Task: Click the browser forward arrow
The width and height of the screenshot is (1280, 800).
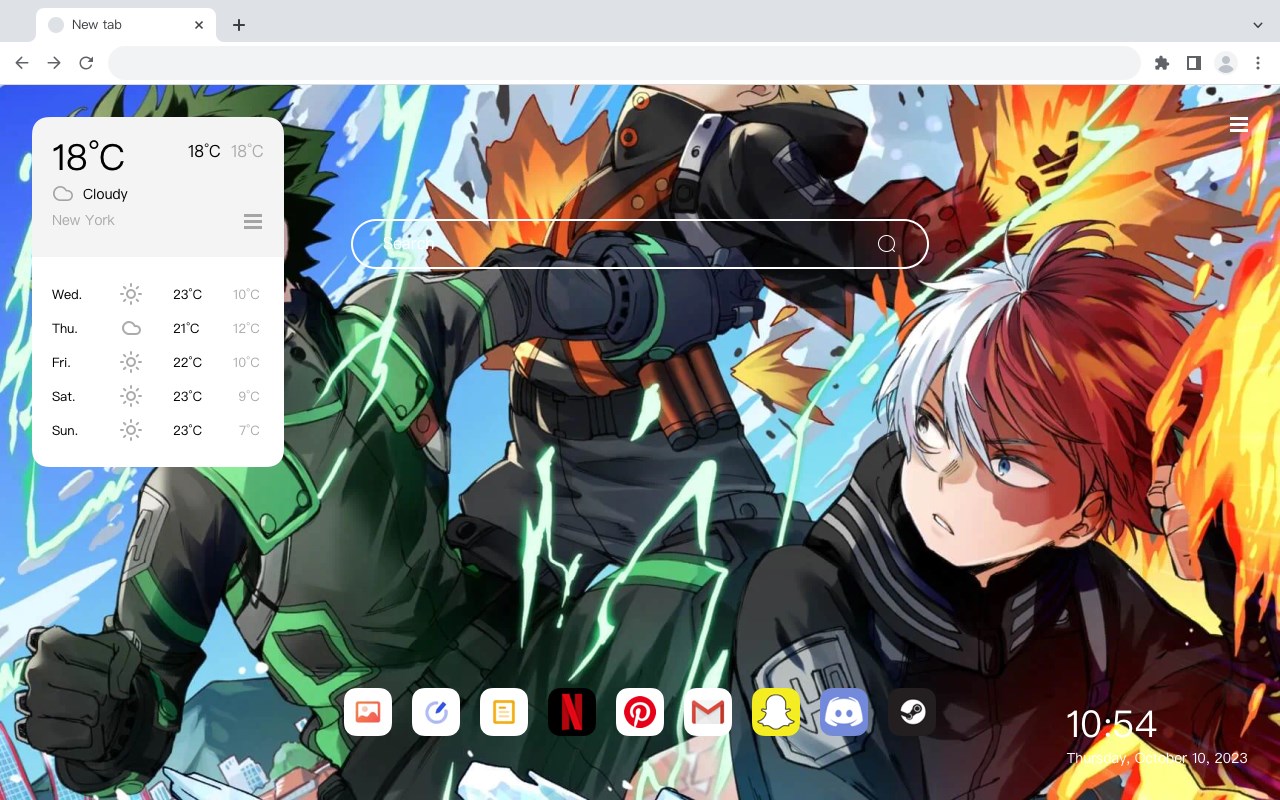Action: click(x=54, y=63)
